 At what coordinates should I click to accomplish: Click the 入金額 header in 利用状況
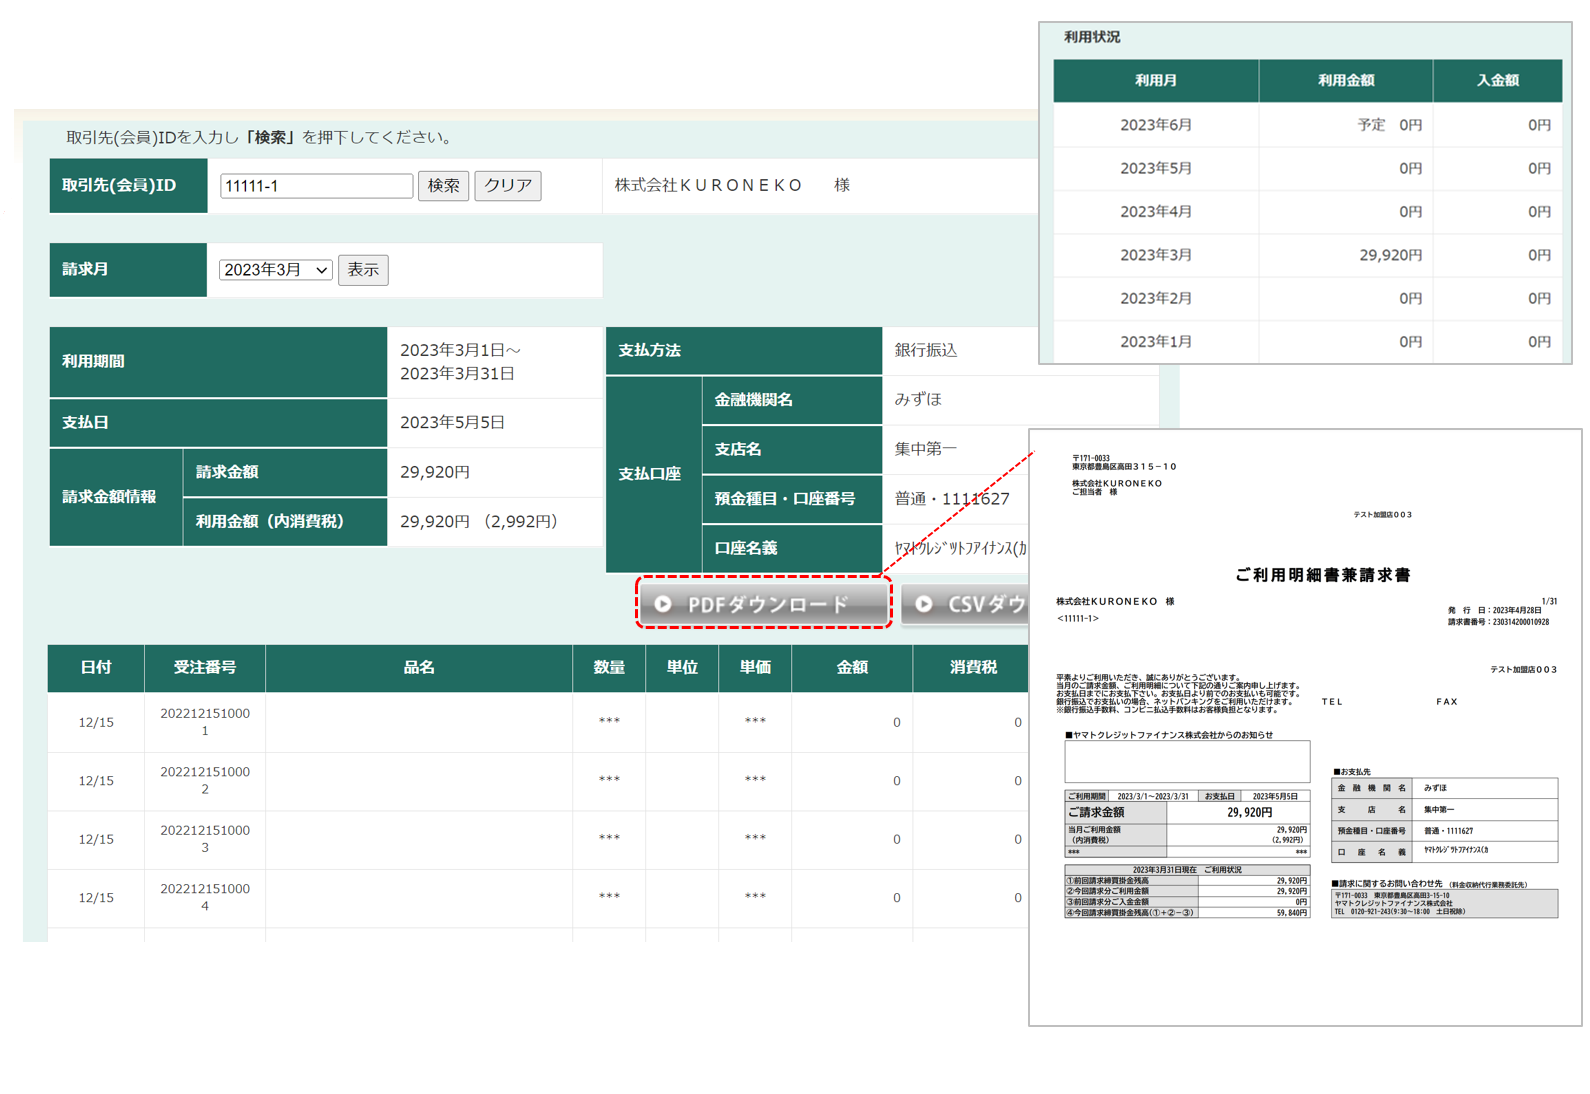coord(1498,80)
